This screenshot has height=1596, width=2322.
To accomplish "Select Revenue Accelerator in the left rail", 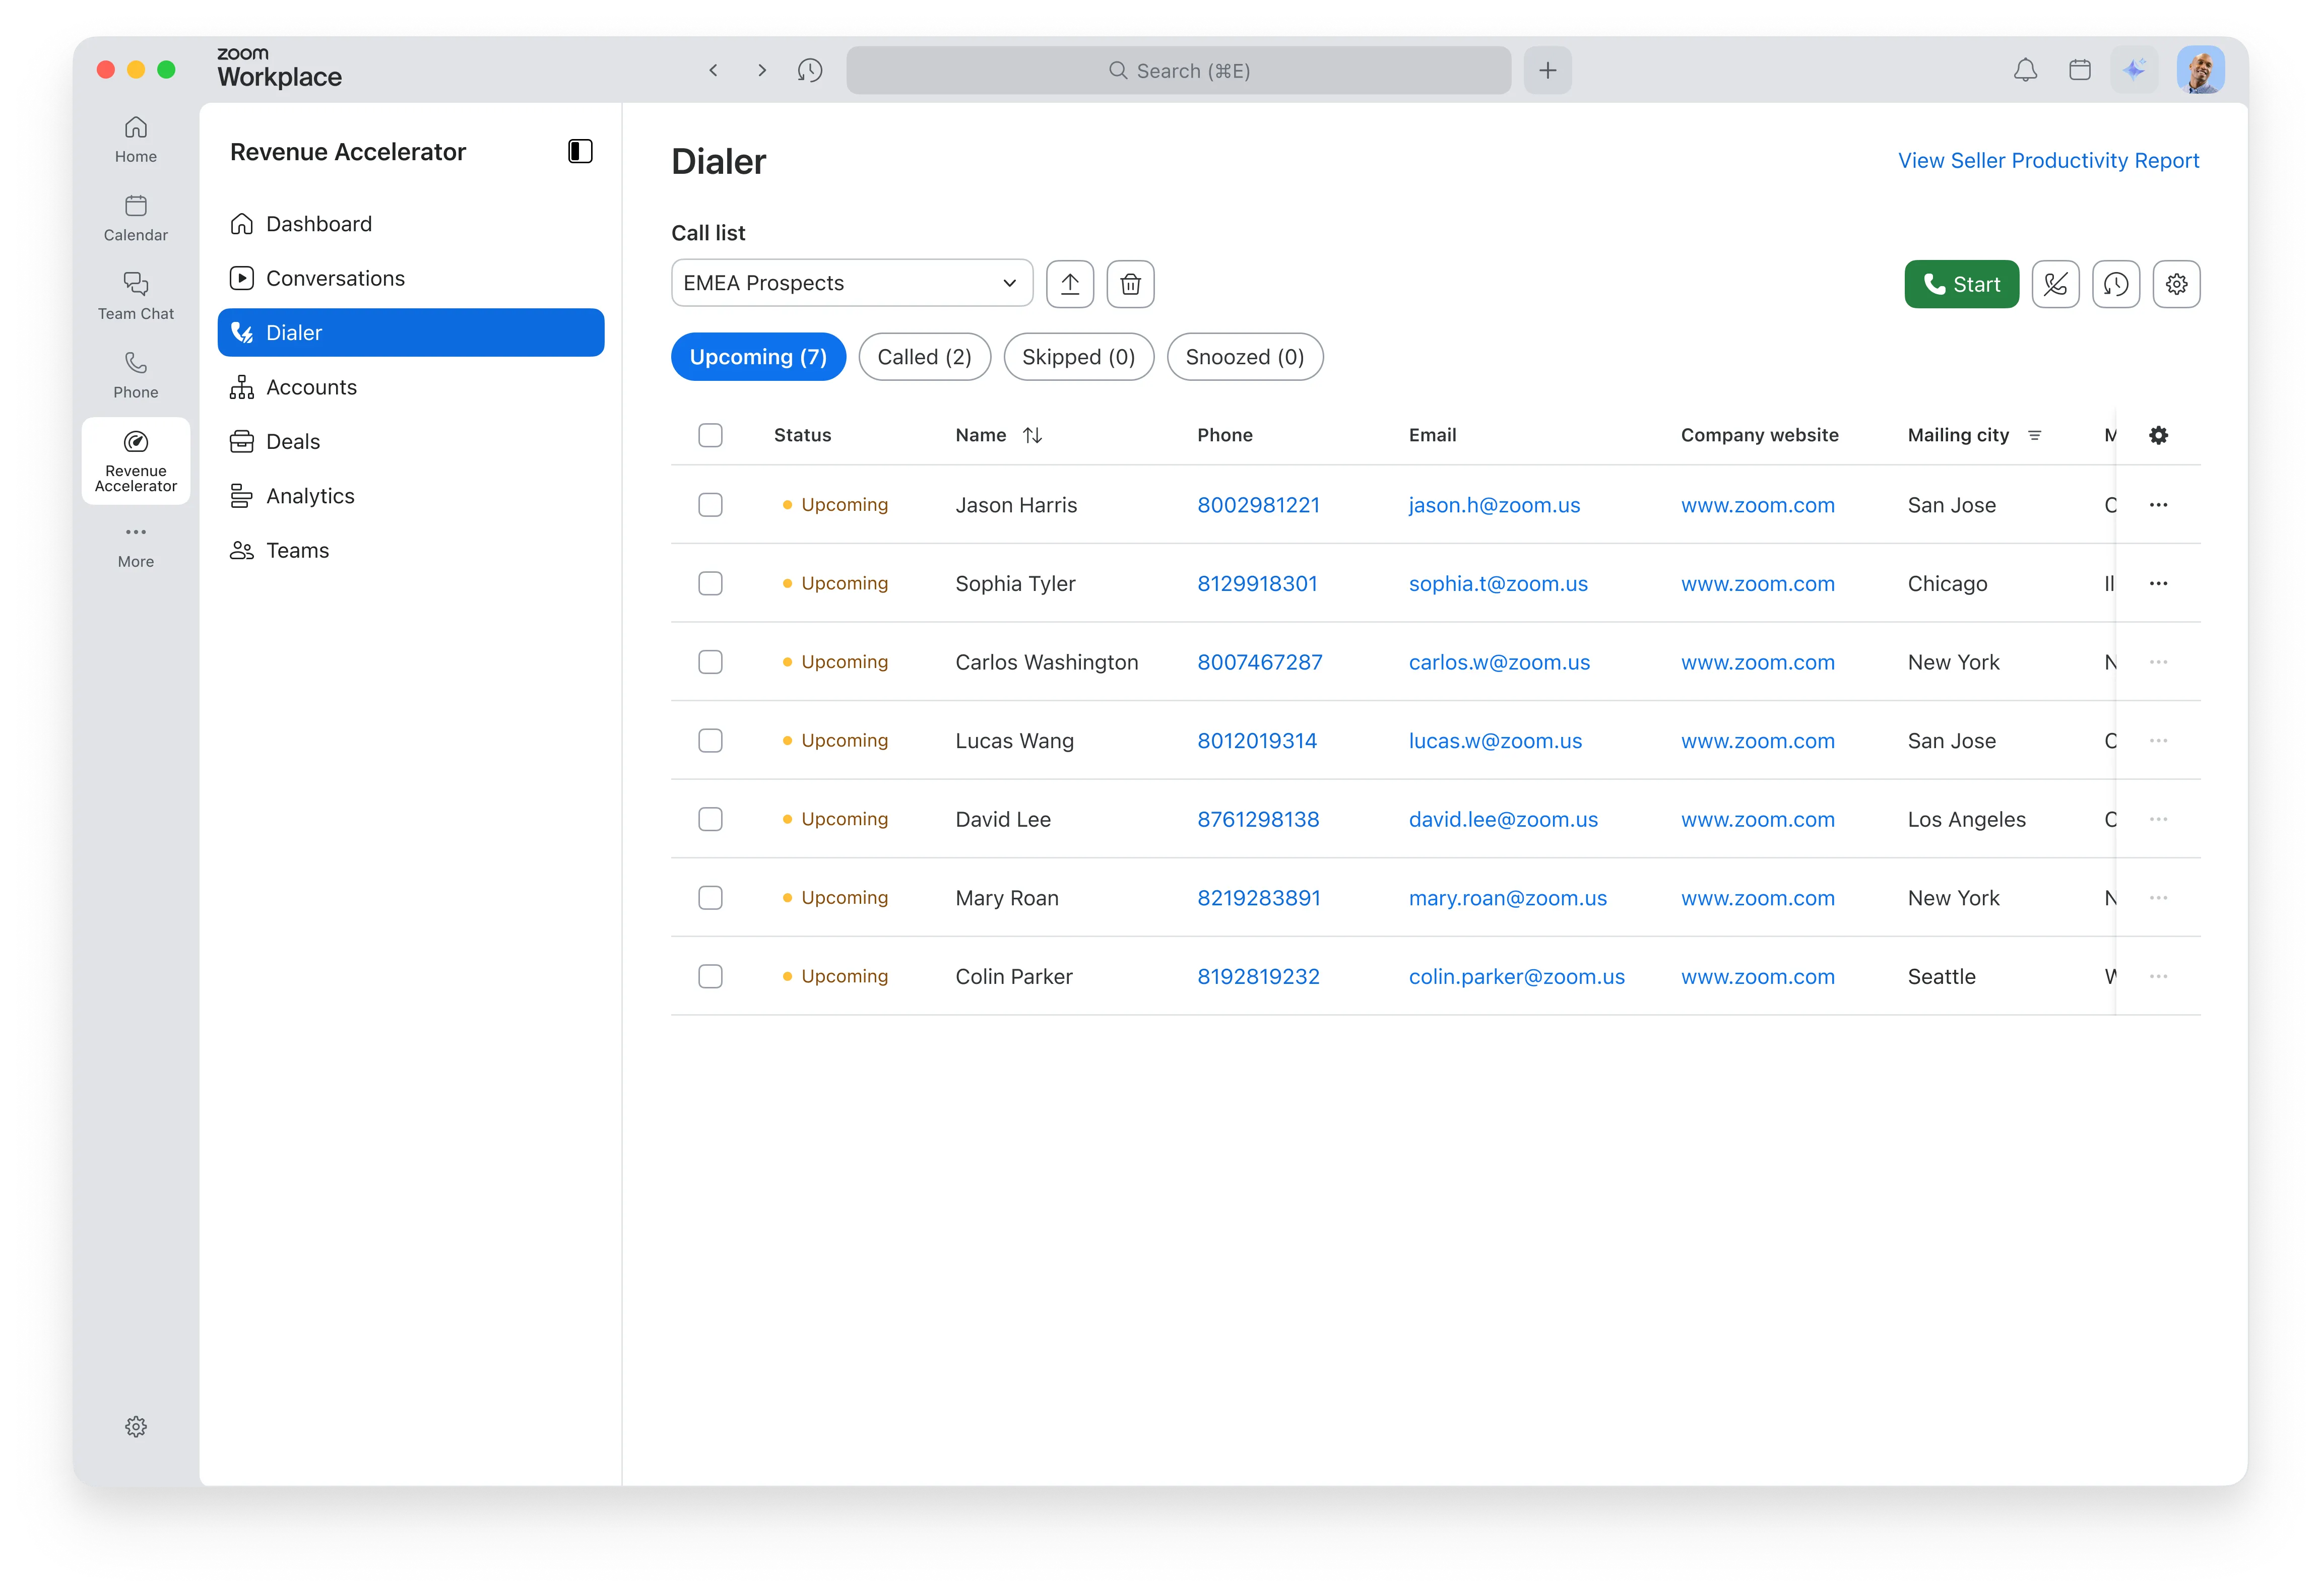I will [x=135, y=461].
